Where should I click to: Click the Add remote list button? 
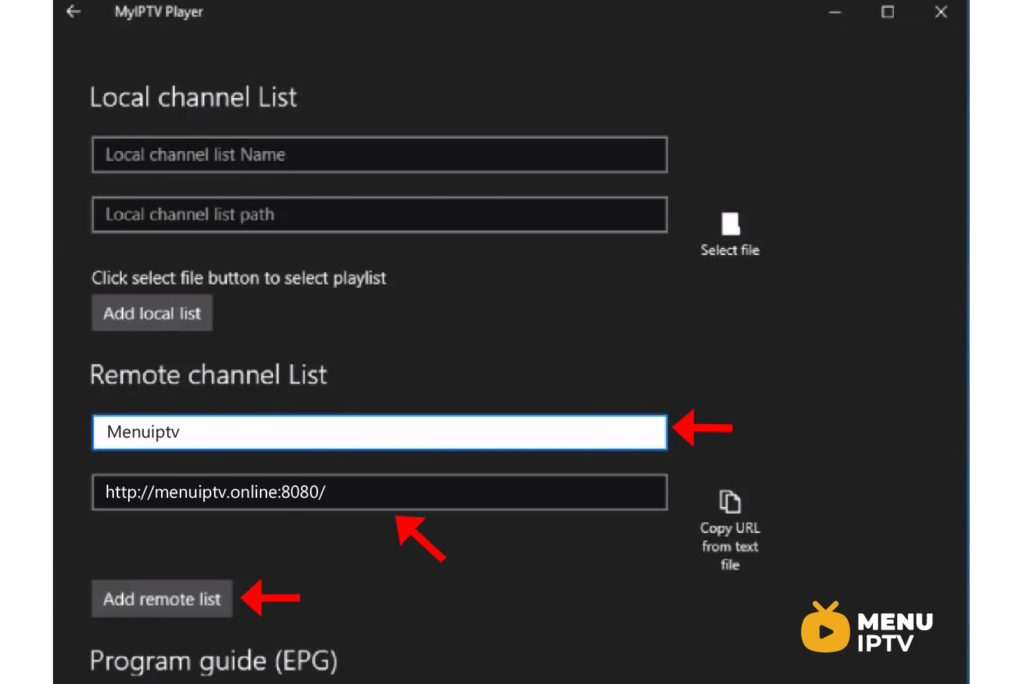tap(161, 598)
